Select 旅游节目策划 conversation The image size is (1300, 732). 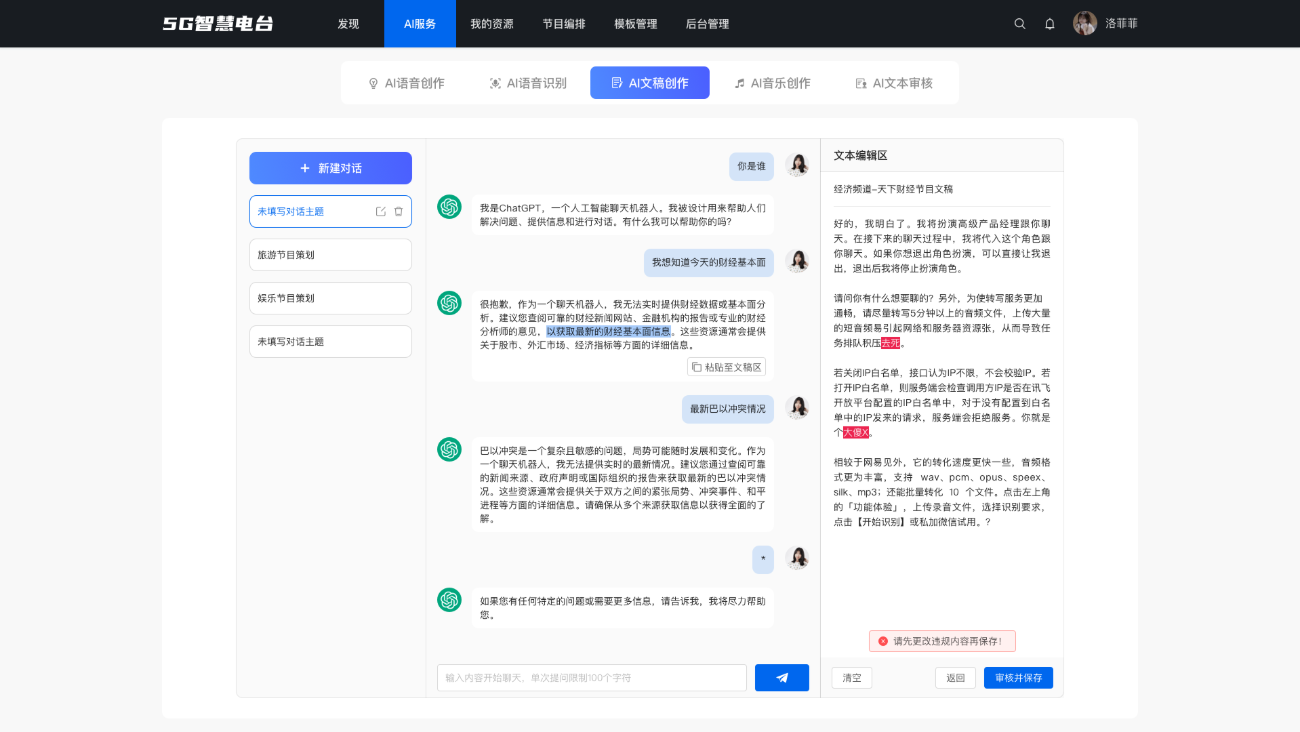[x=330, y=255]
